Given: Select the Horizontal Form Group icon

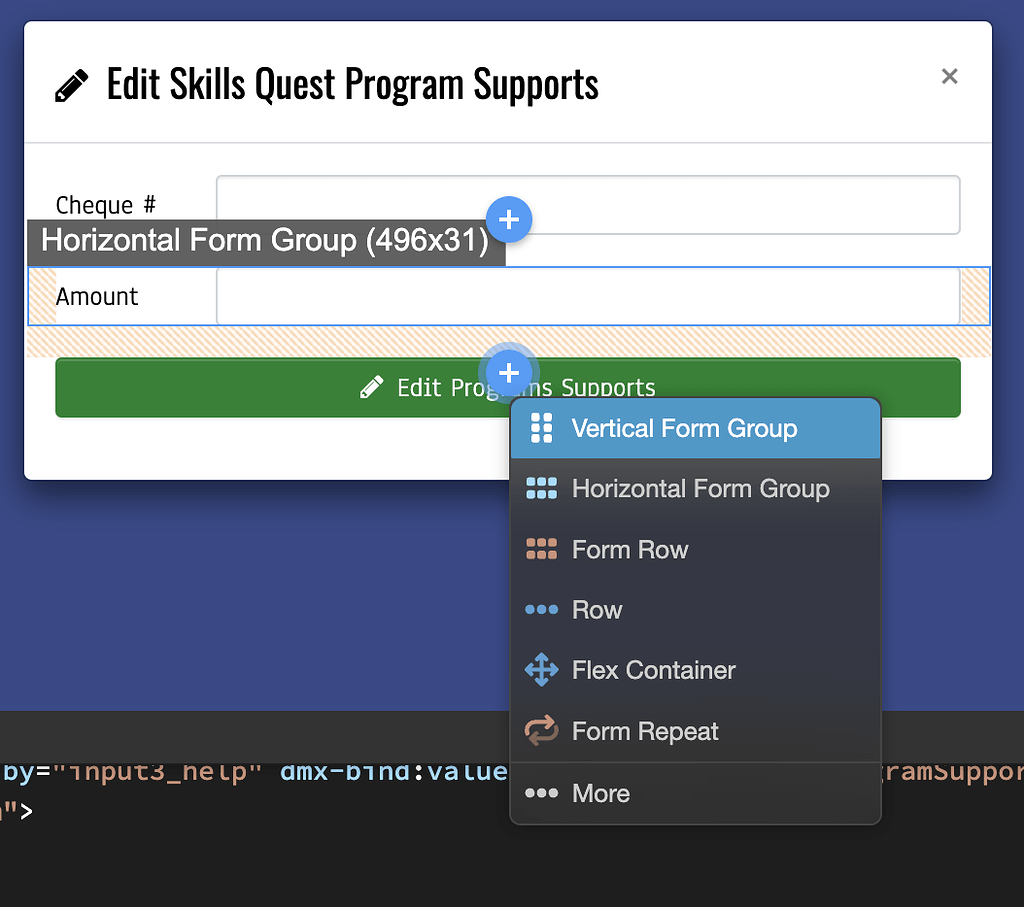Looking at the screenshot, I should pos(542,489).
